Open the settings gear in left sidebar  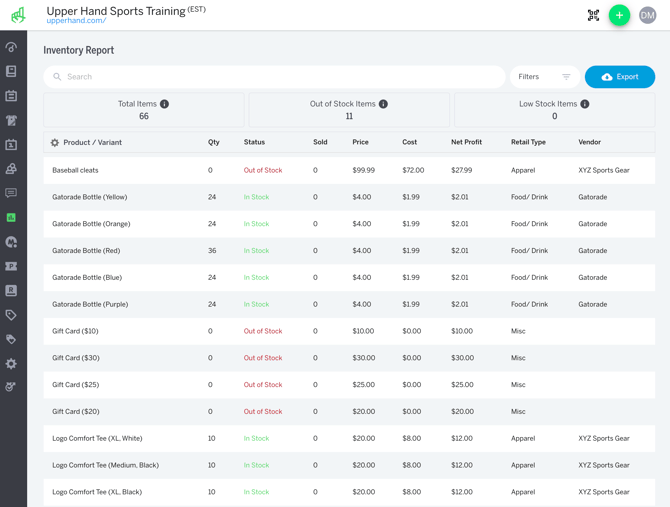(11, 363)
